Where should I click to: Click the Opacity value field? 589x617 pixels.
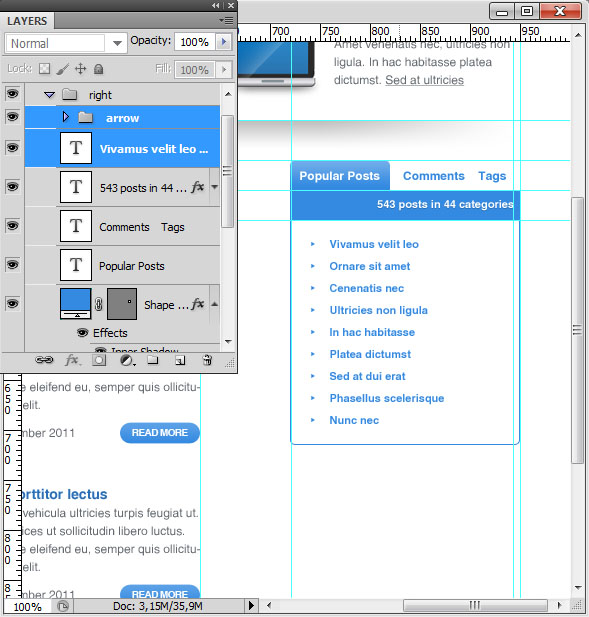[x=195, y=42]
